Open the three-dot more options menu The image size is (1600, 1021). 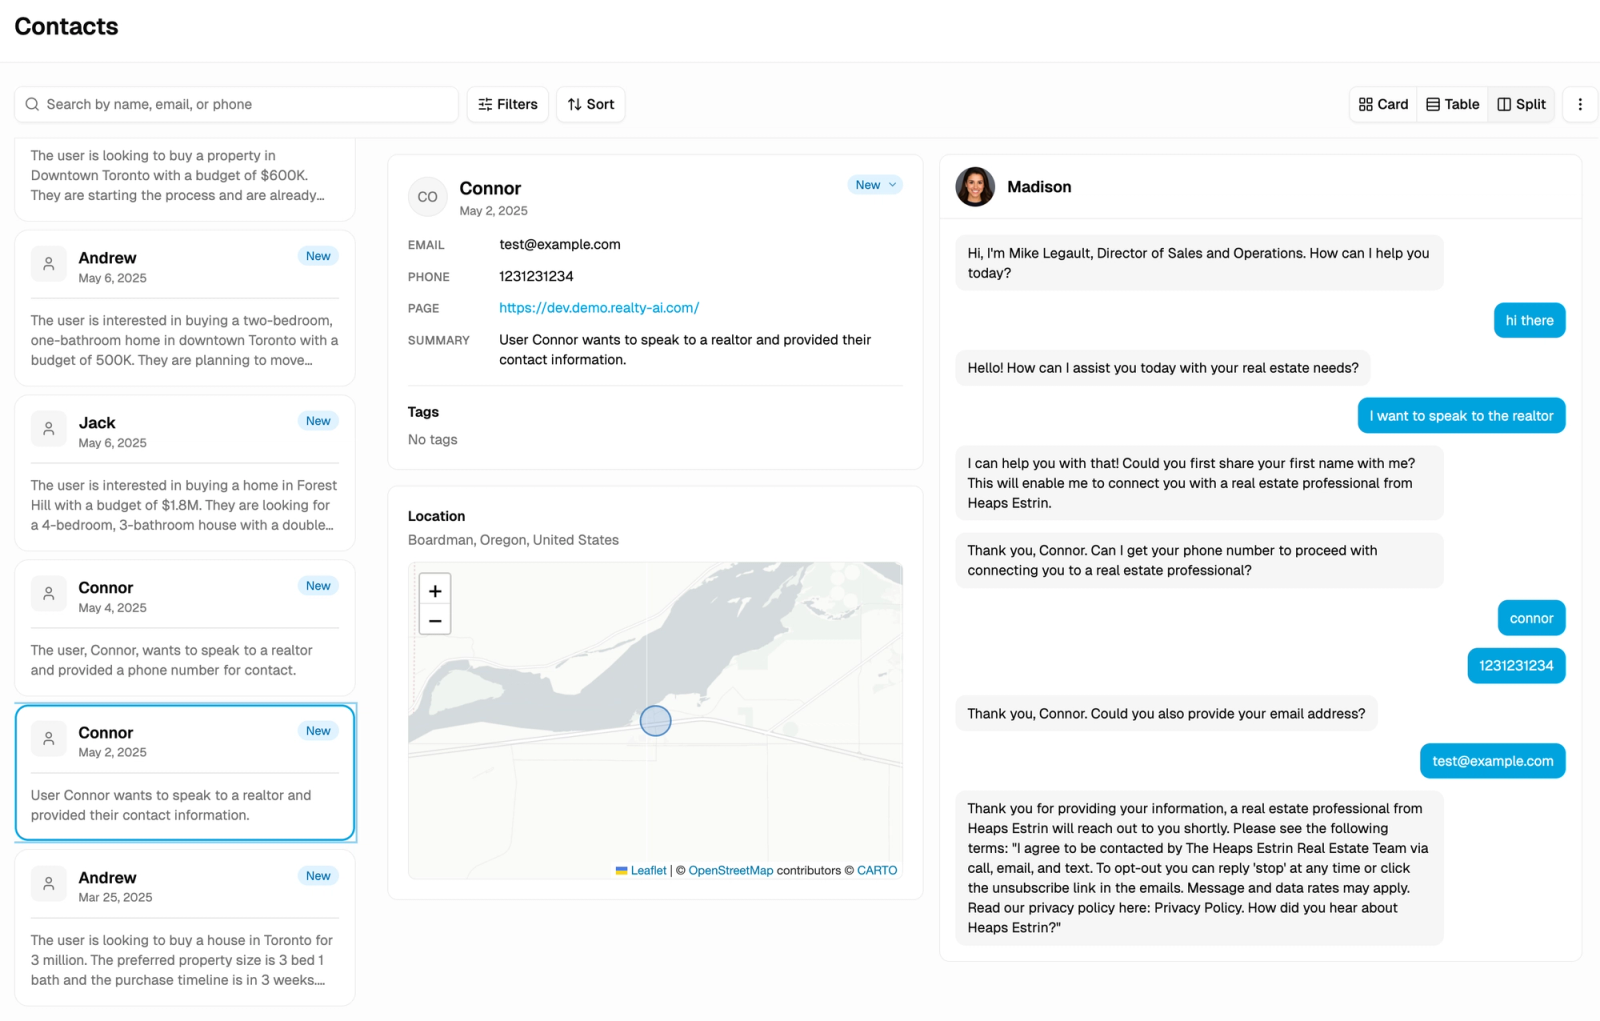[1580, 104]
